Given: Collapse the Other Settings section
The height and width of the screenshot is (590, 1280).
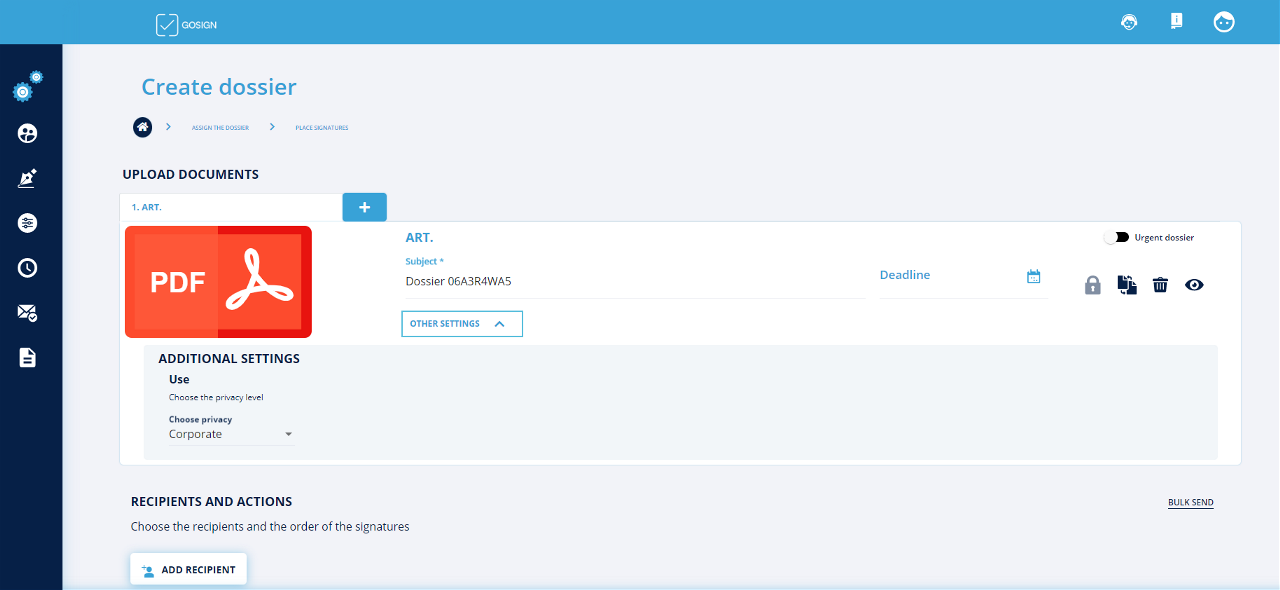Looking at the screenshot, I should 461,324.
